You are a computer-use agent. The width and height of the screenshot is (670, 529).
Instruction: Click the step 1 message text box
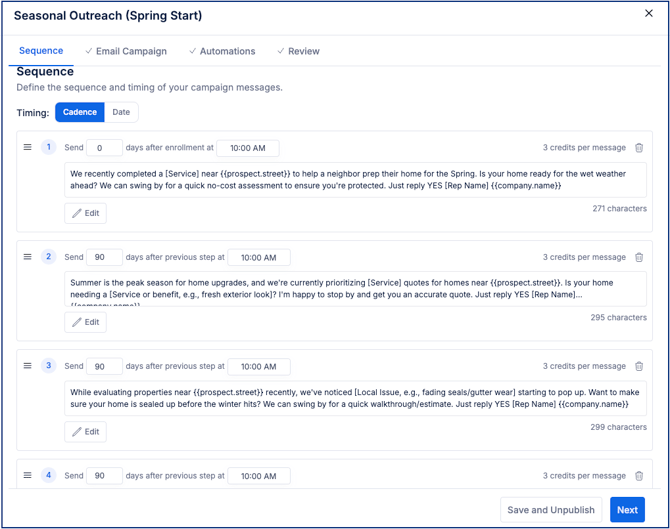tap(356, 180)
